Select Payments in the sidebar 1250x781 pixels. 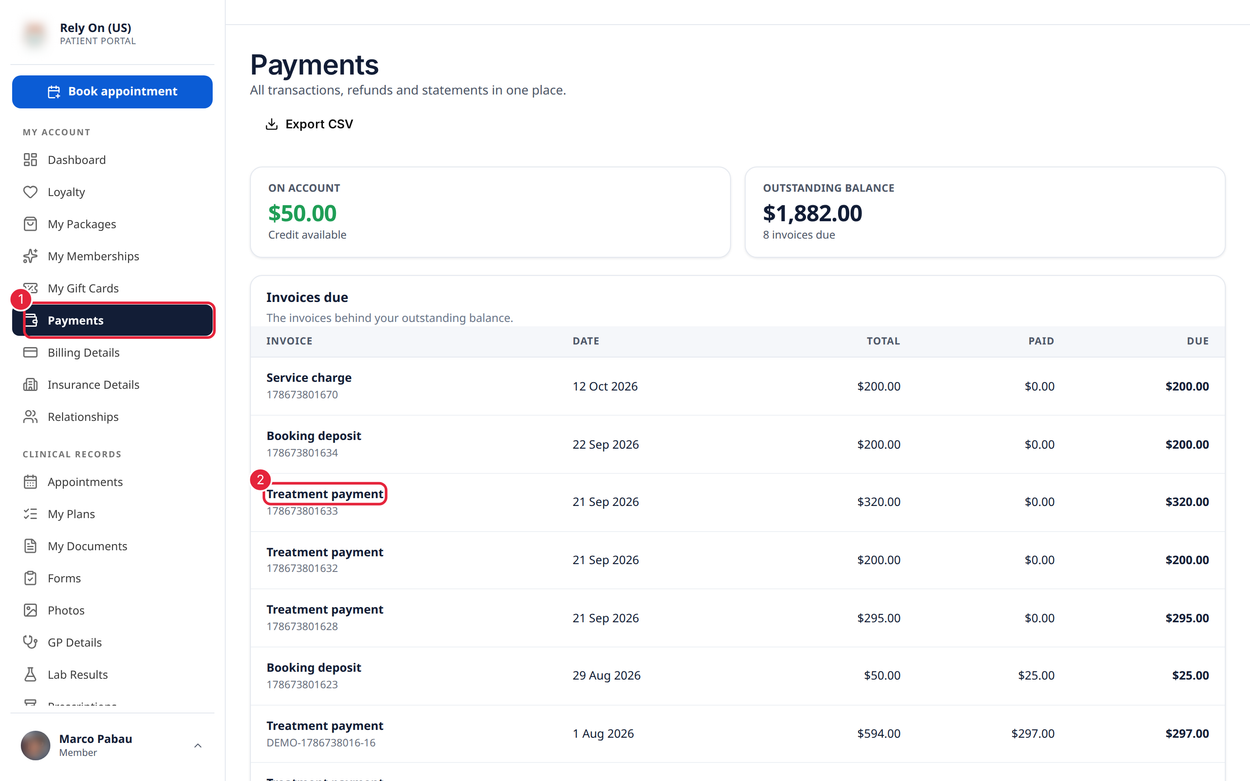112,320
